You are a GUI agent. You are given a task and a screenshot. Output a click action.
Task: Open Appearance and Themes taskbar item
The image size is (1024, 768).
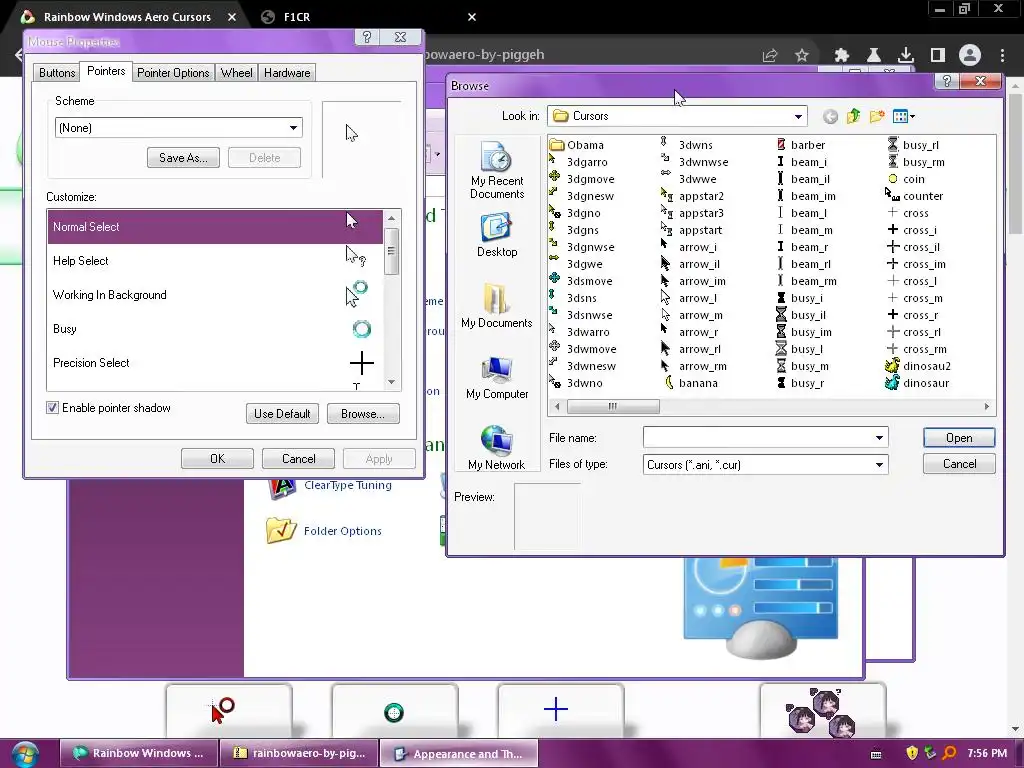pos(459,754)
